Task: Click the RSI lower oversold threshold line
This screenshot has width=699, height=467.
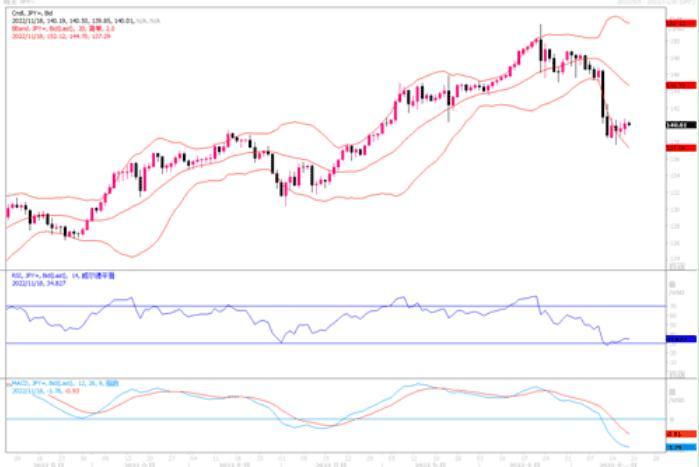Action: point(300,343)
